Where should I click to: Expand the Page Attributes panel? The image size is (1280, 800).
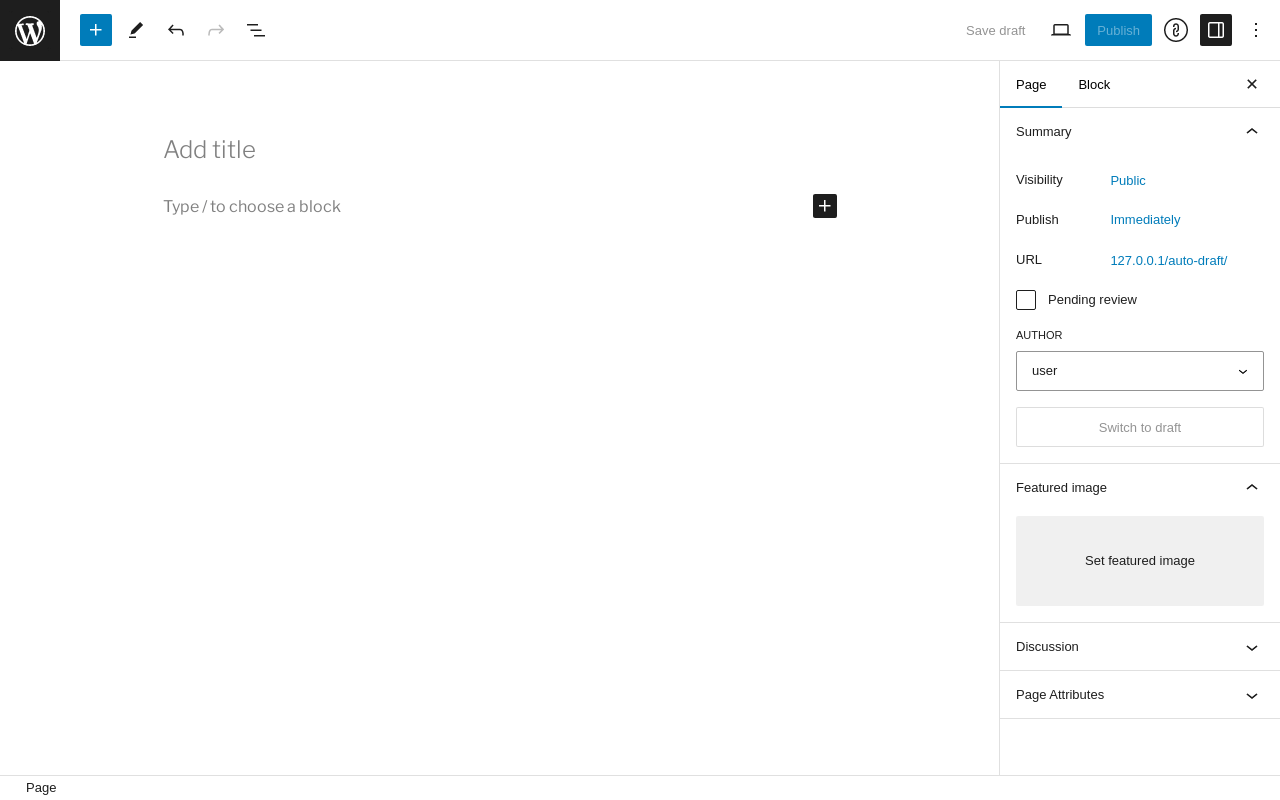pyautogui.click(x=1140, y=695)
